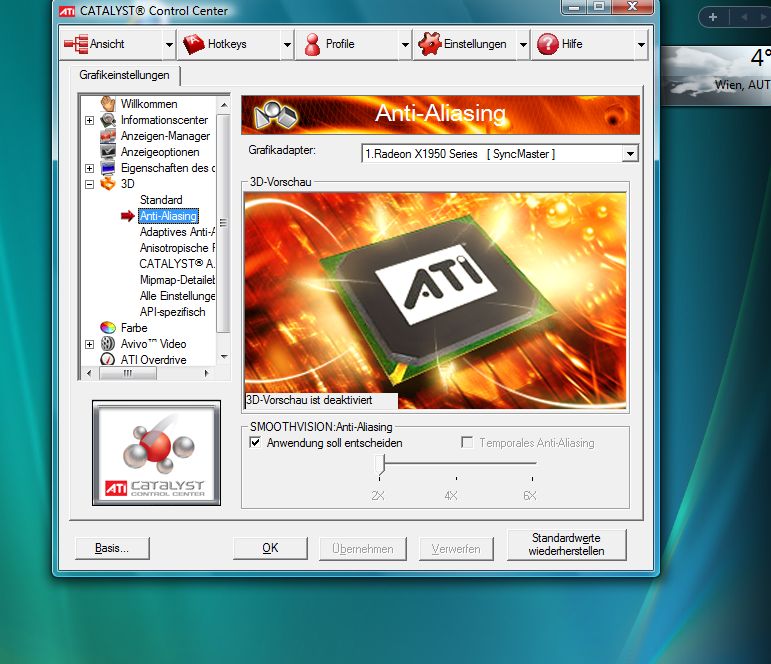The height and width of the screenshot is (664, 771).
Task: Click the Basis... button
Action: pyautogui.click(x=112, y=548)
